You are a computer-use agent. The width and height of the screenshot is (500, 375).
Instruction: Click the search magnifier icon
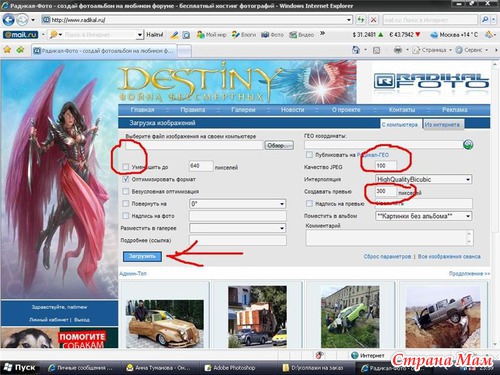click(485, 20)
